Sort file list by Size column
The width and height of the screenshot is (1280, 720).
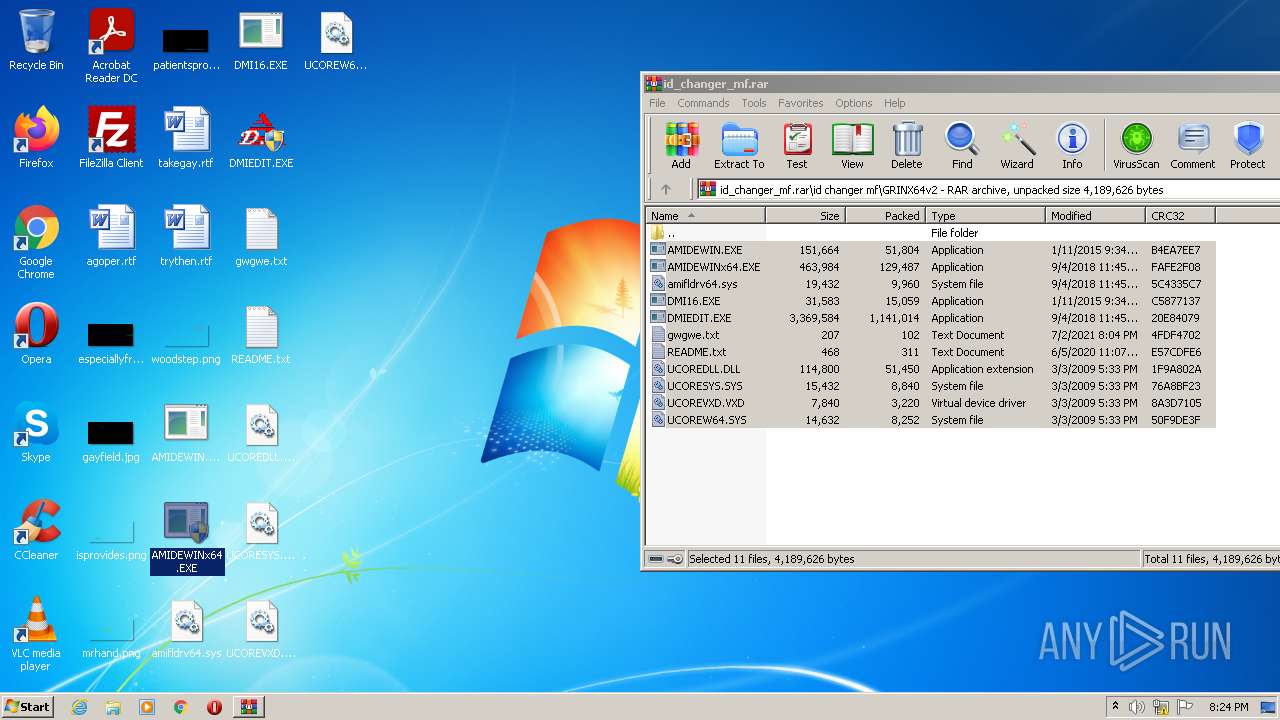pyautogui.click(x=806, y=215)
